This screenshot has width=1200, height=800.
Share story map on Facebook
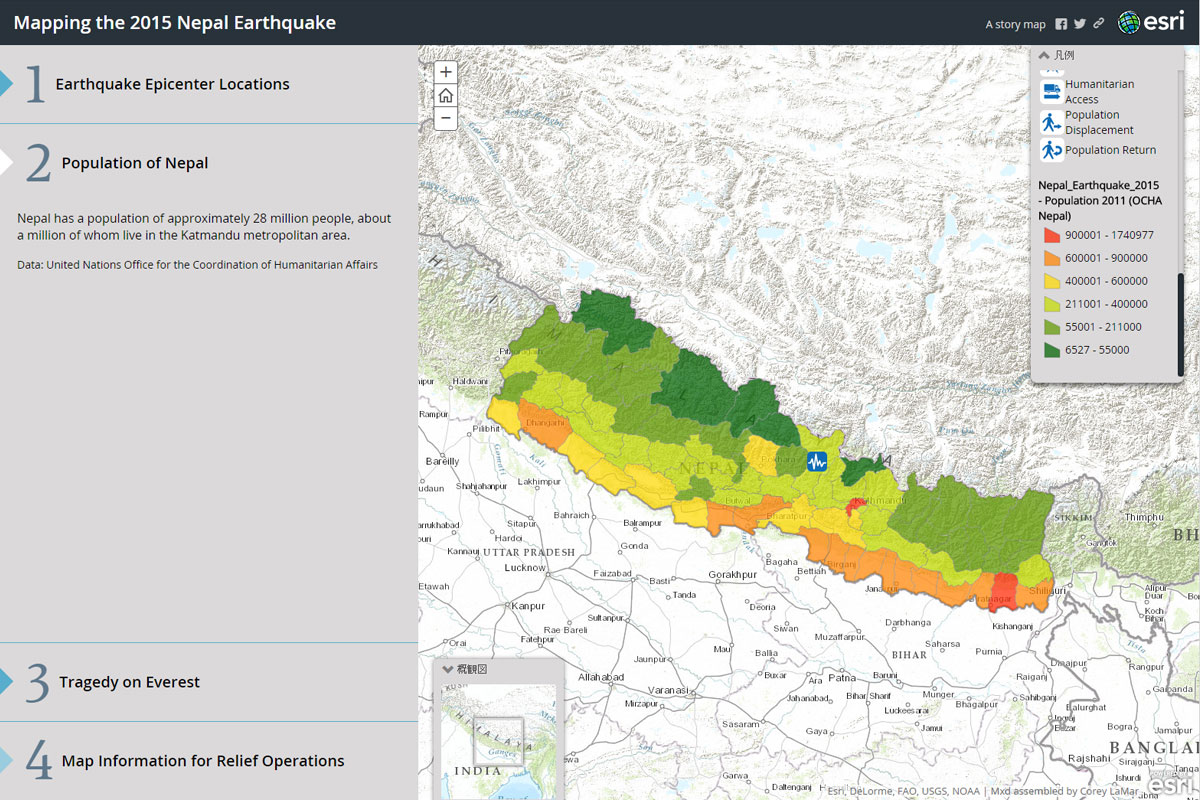pyautogui.click(x=1061, y=24)
